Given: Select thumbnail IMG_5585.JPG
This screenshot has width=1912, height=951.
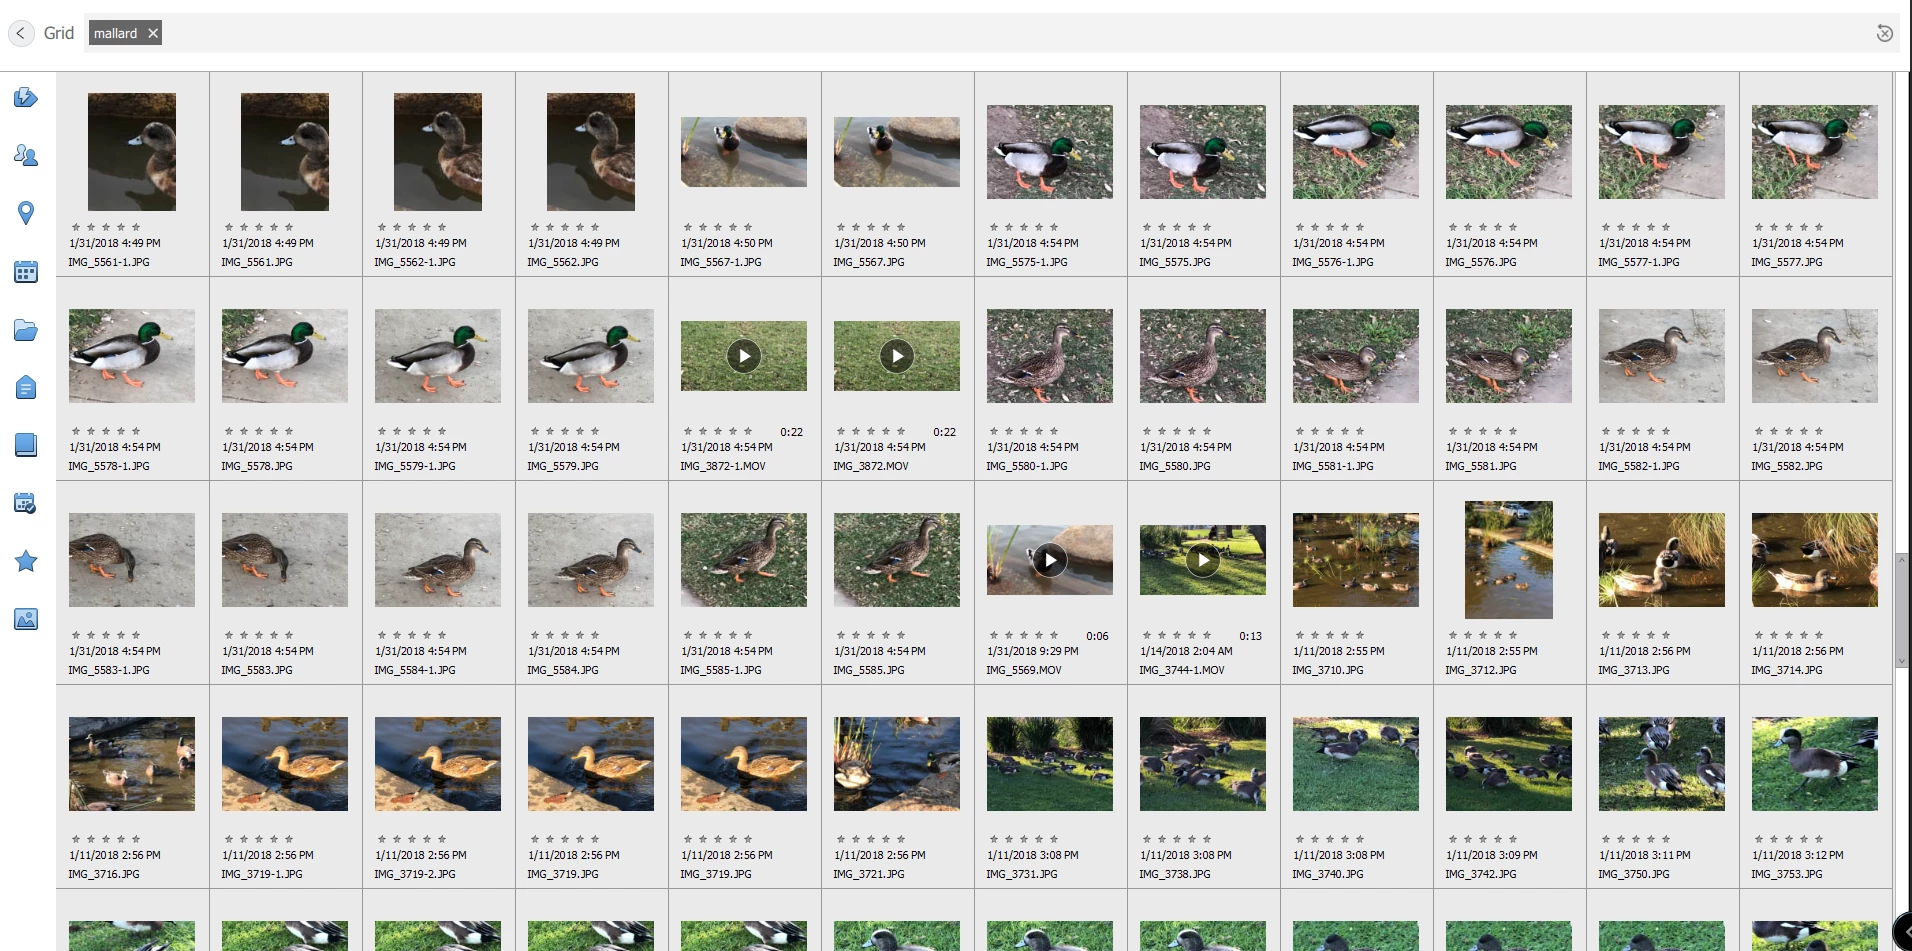Looking at the screenshot, I should pyautogui.click(x=897, y=560).
